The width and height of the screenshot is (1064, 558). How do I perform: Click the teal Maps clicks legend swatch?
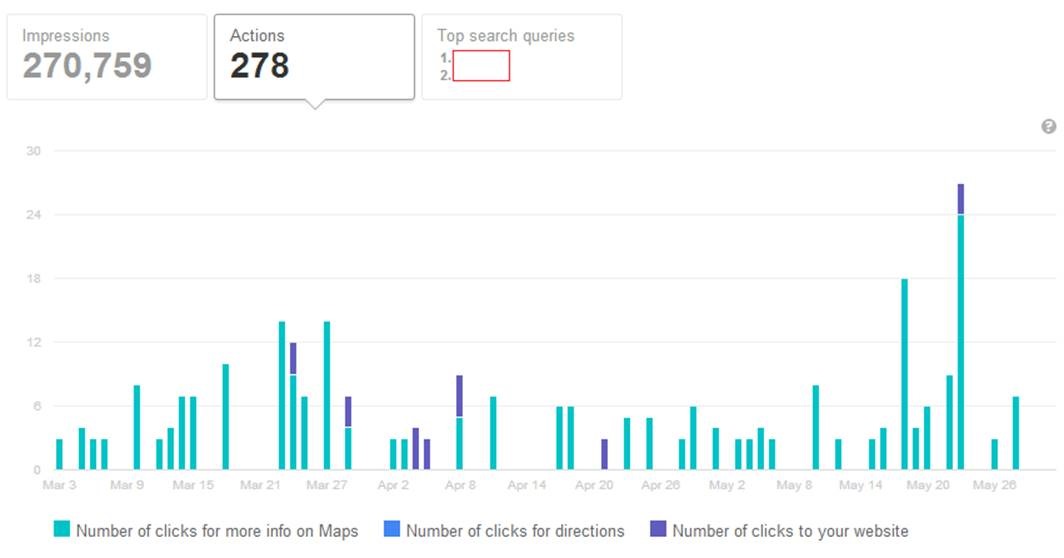point(62,530)
